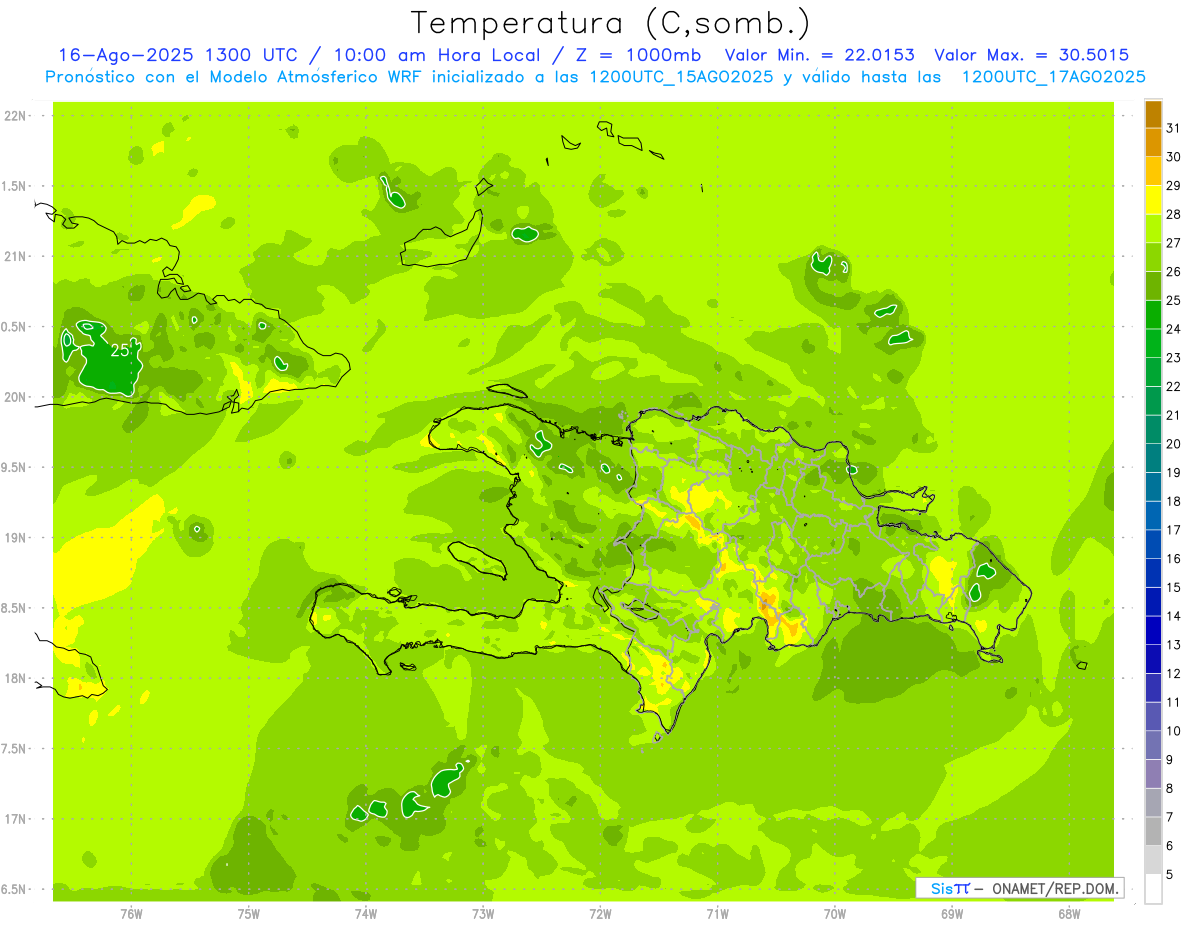Select the '68W' longitude label

[1069, 914]
